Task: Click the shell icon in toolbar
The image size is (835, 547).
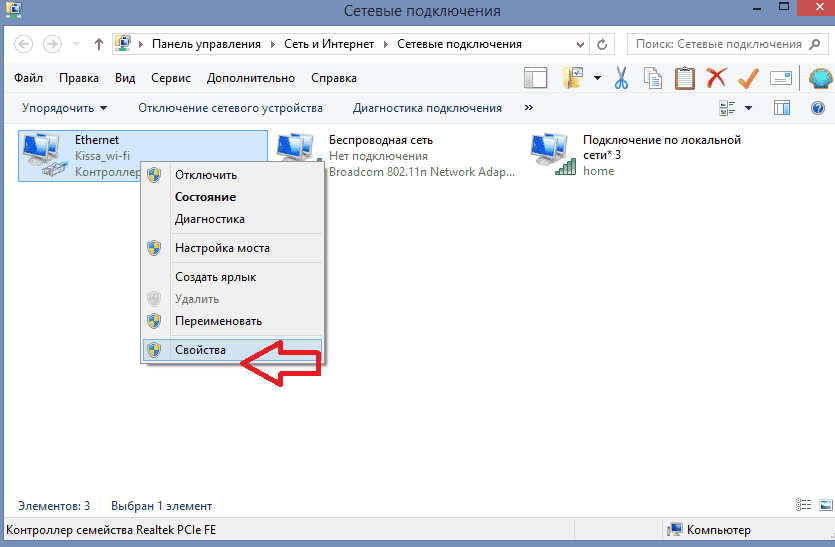Action: click(x=821, y=78)
